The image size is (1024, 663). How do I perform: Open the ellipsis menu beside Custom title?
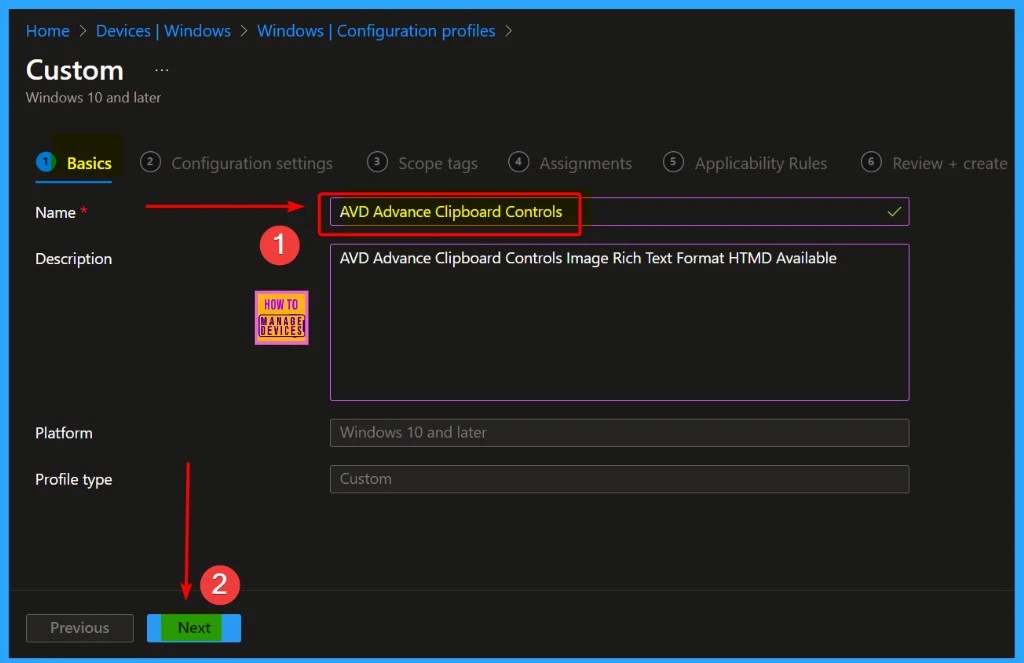click(x=161, y=70)
